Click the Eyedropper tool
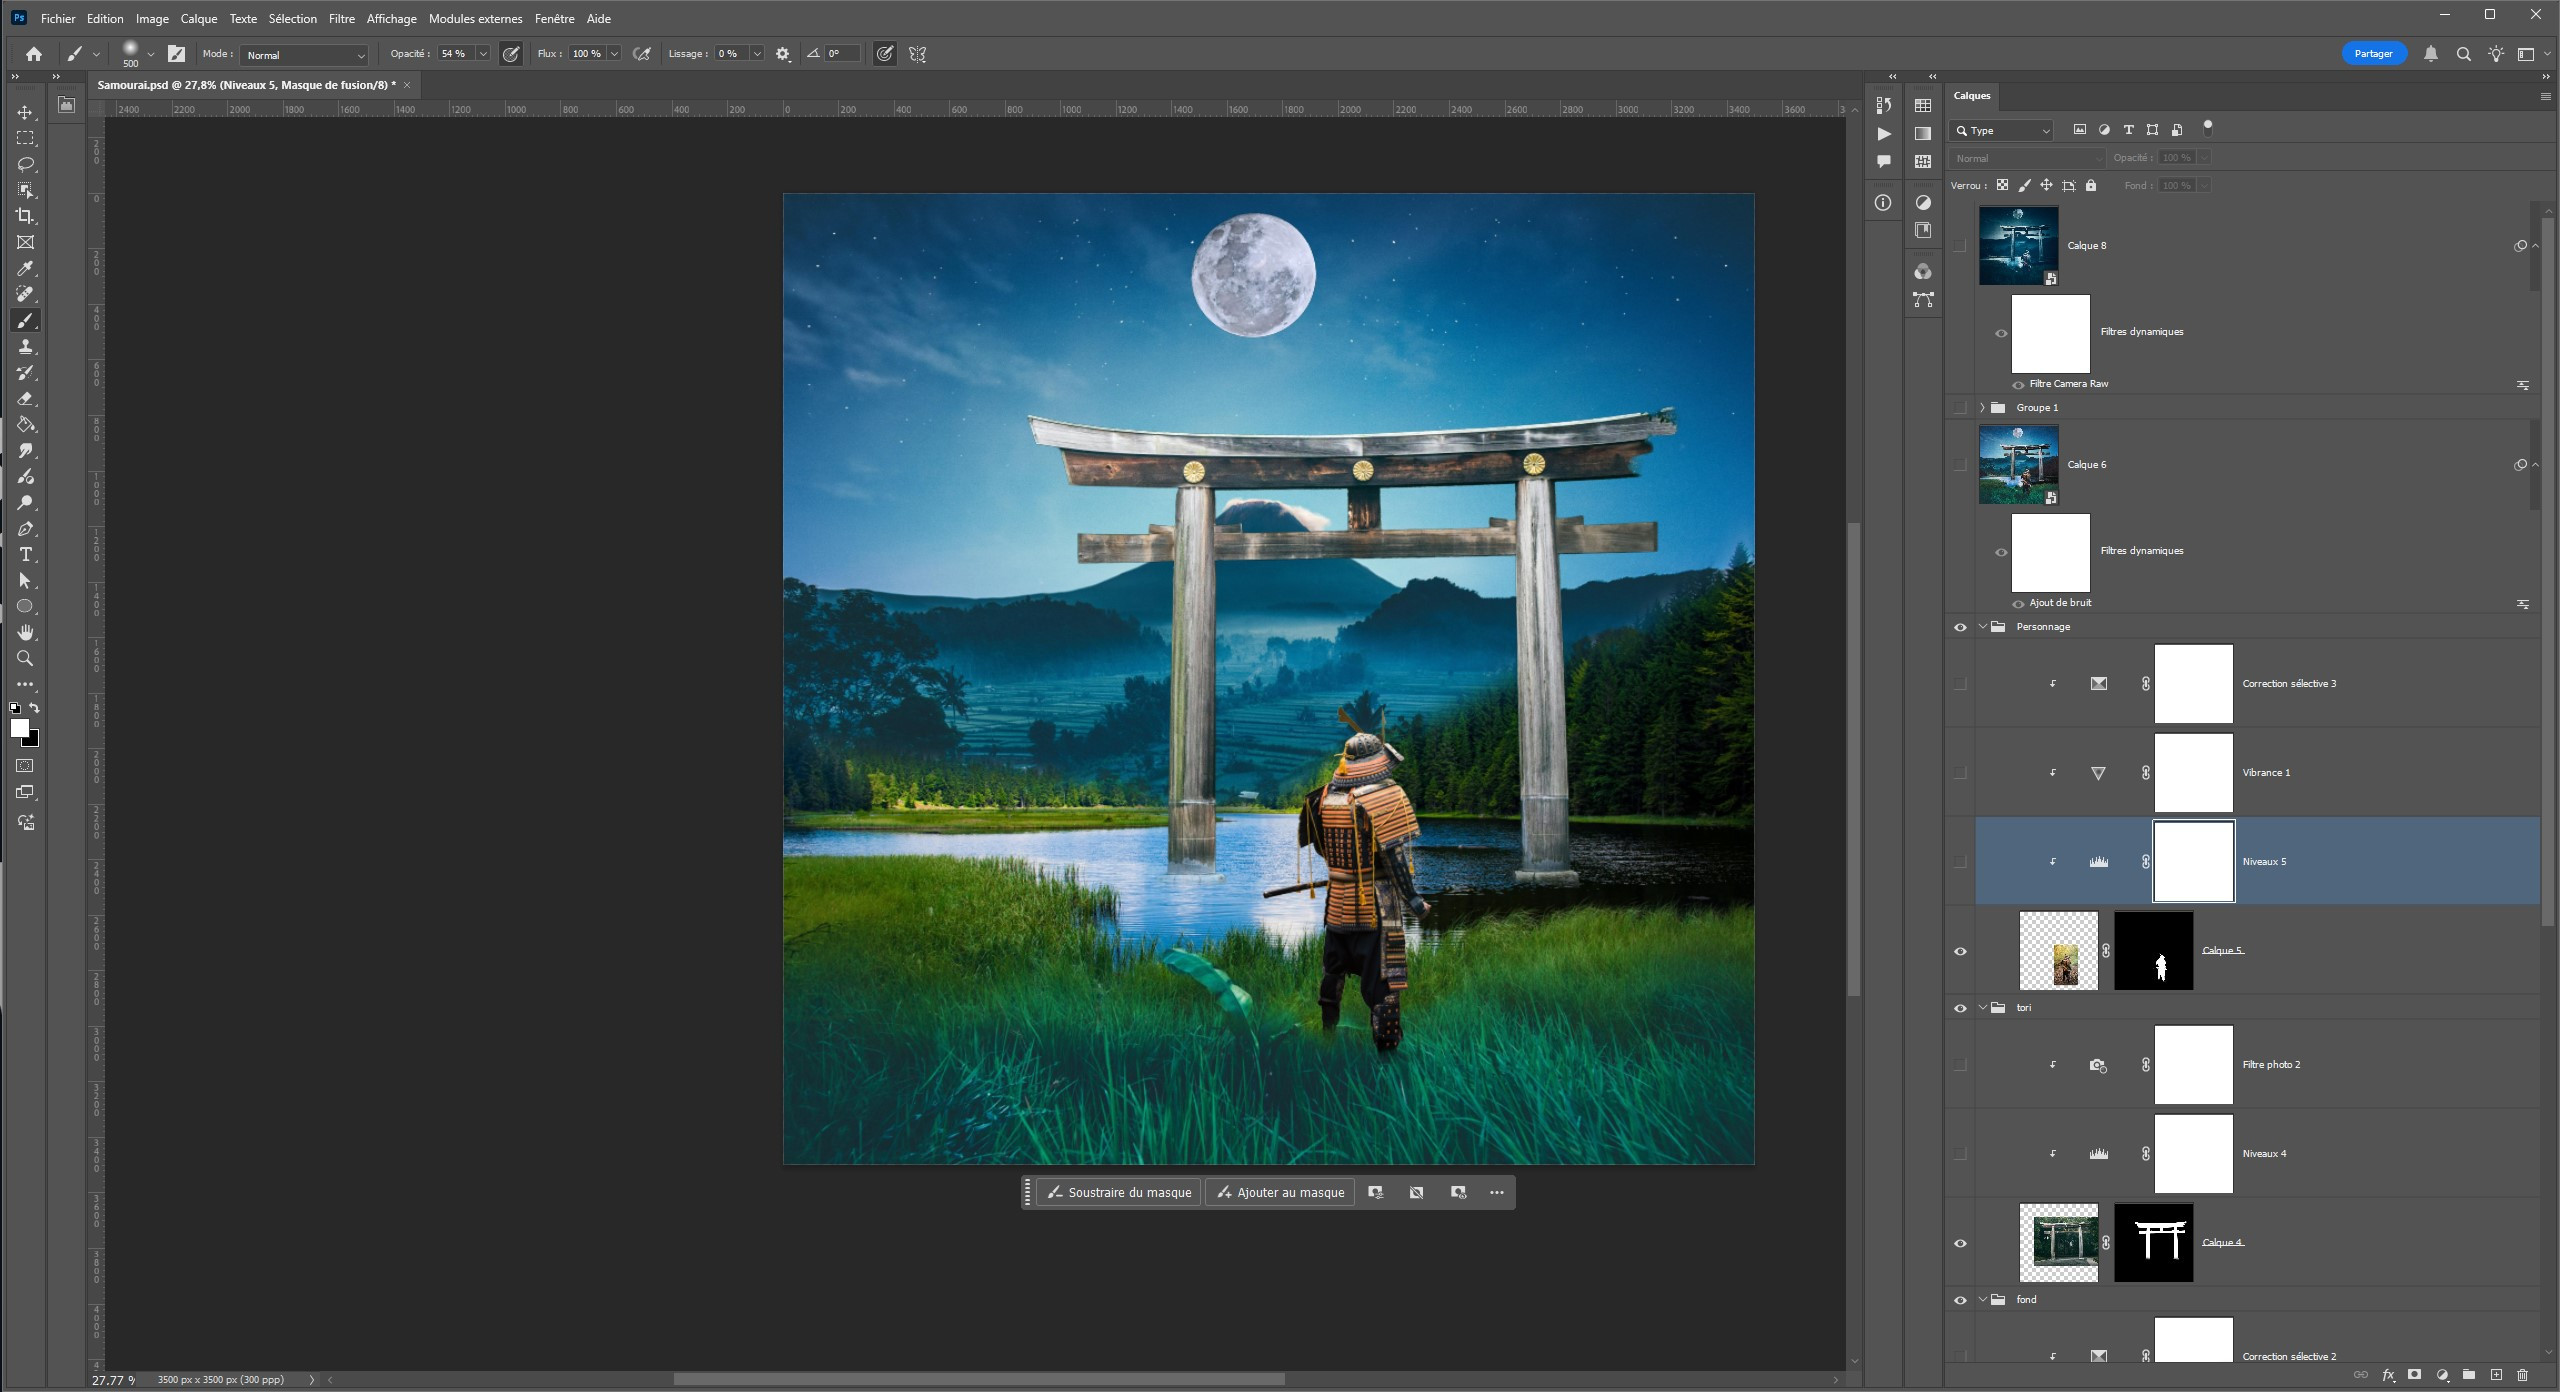The width and height of the screenshot is (2560, 1392). coord(26,268)
